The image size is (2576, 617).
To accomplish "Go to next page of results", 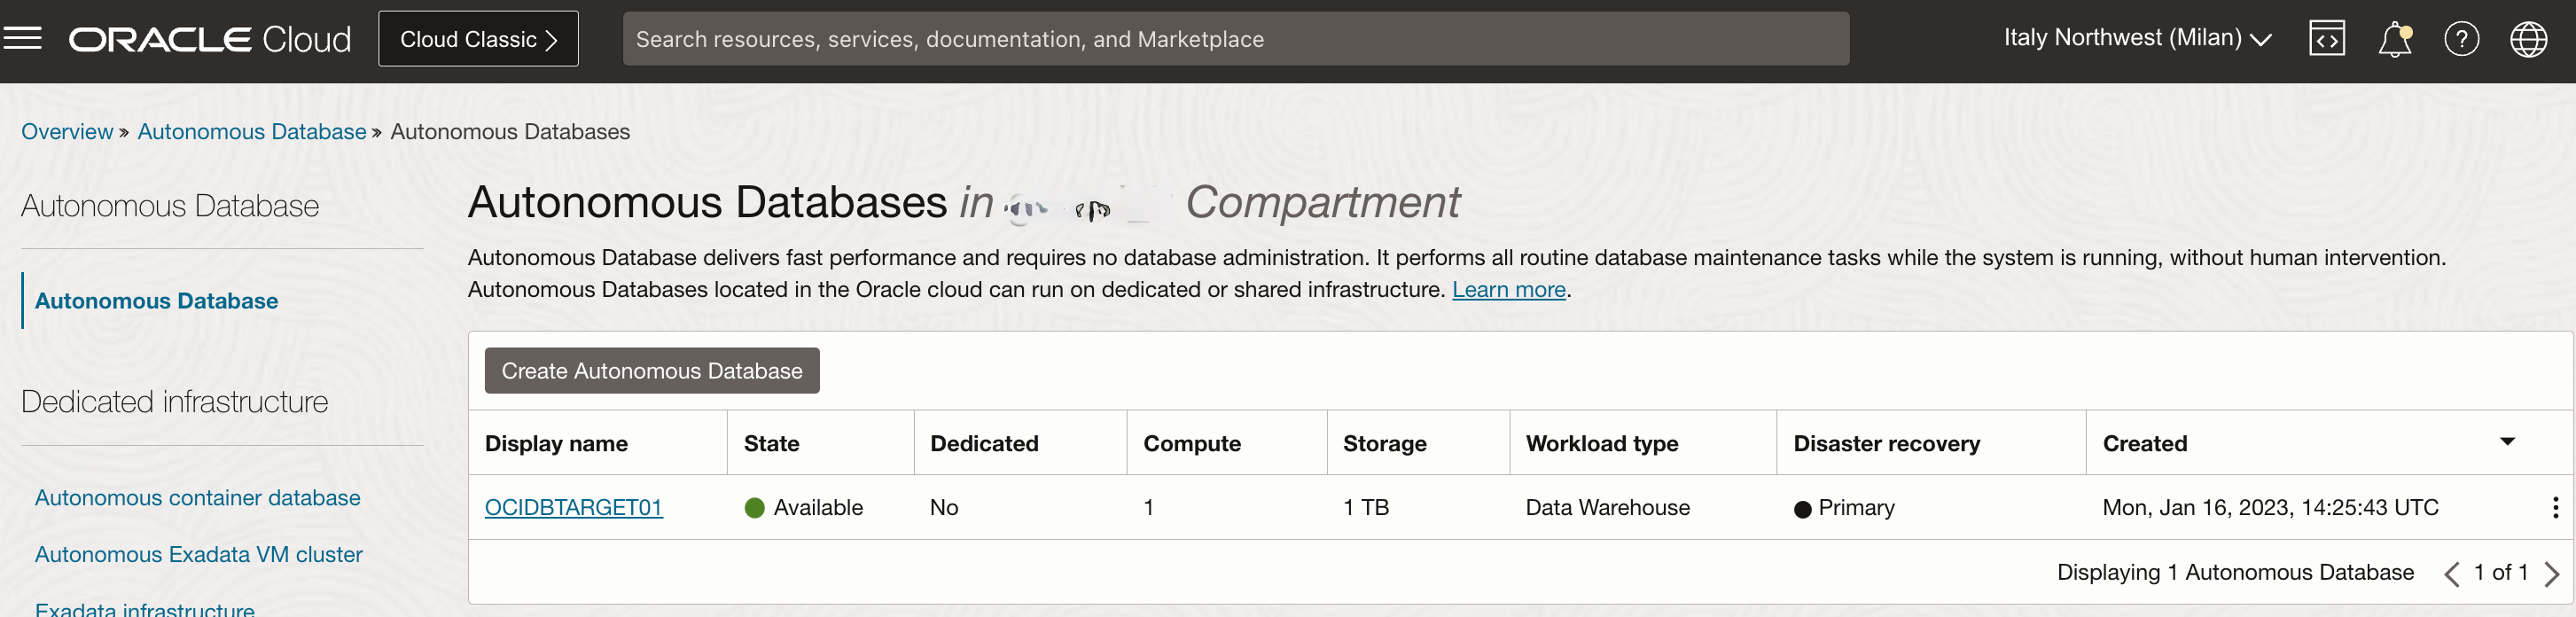I will click(x=2551, y=573).
